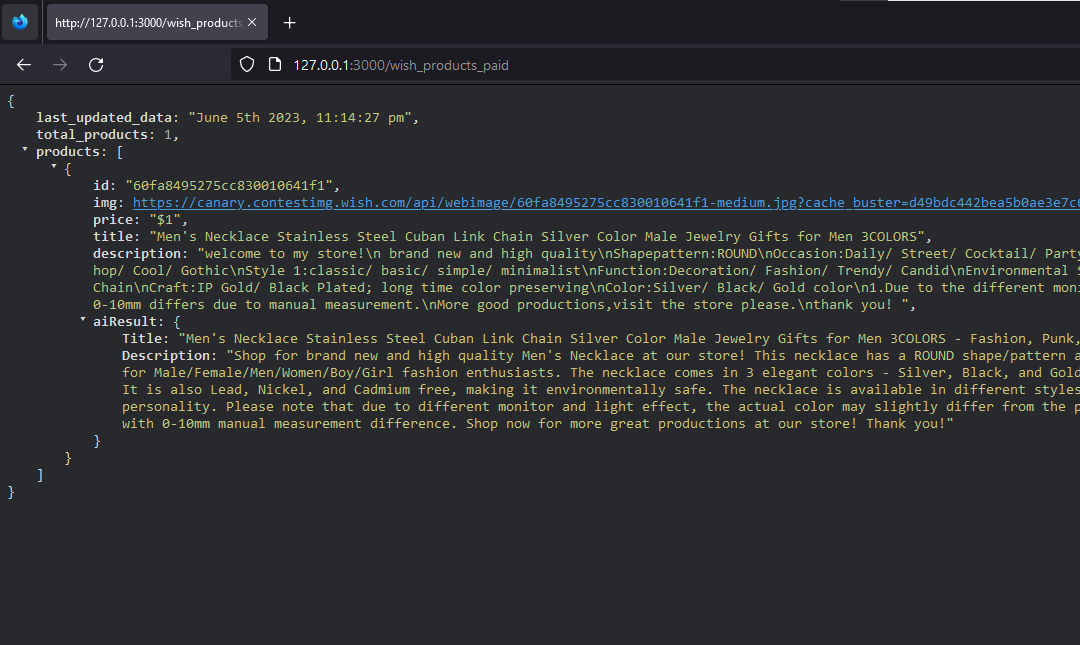This screenshot has width=1080, height=645.
Task: Open a new tab using the plus icon
Action: point(289,21)
